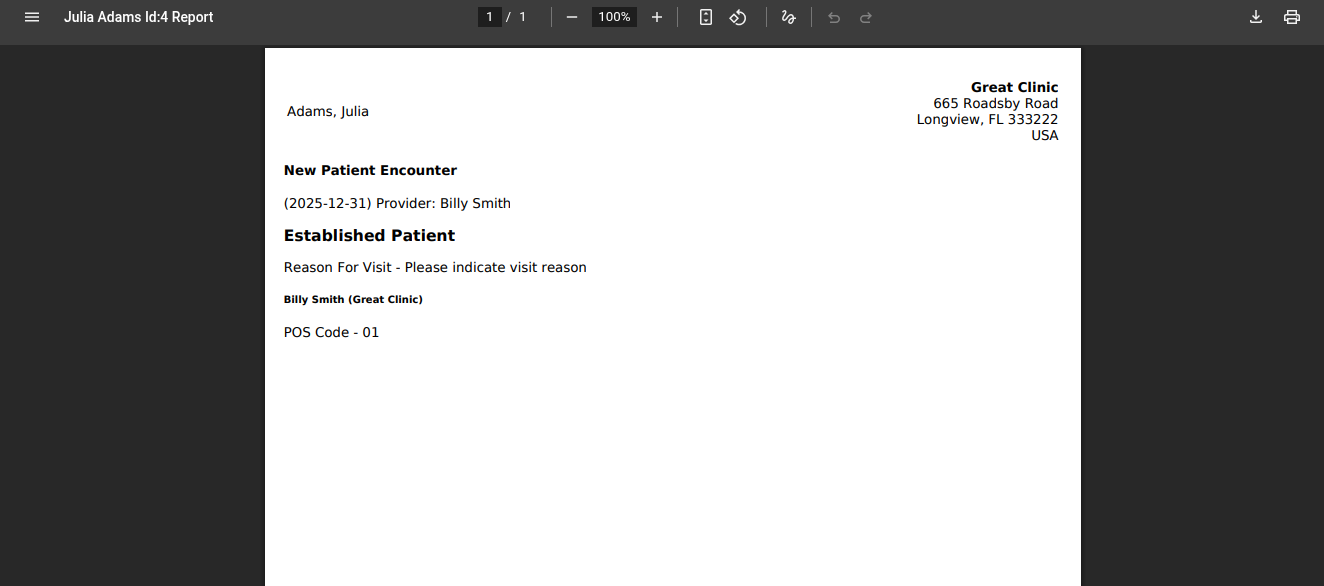Rotate the document counterclockwise

tap(738, 17)
